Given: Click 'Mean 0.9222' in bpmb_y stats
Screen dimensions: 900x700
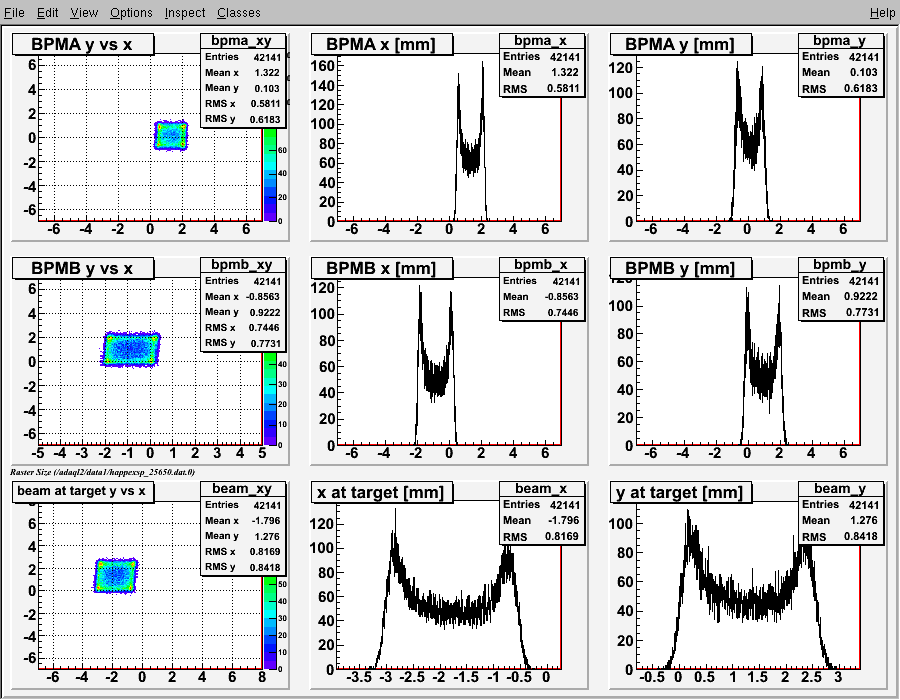Looking at the screenshot, I should [x=840, y=296].
